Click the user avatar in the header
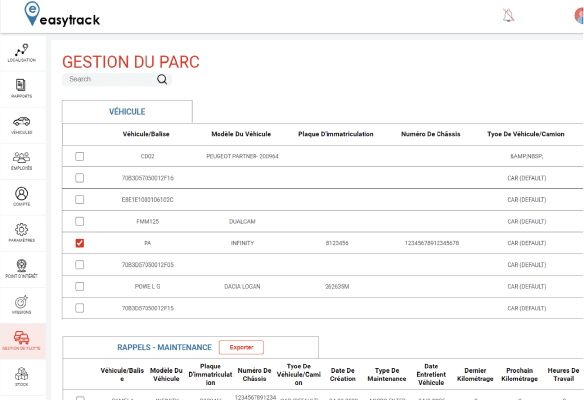The width and height of the screenshot is (584, 400). point(579,16)
